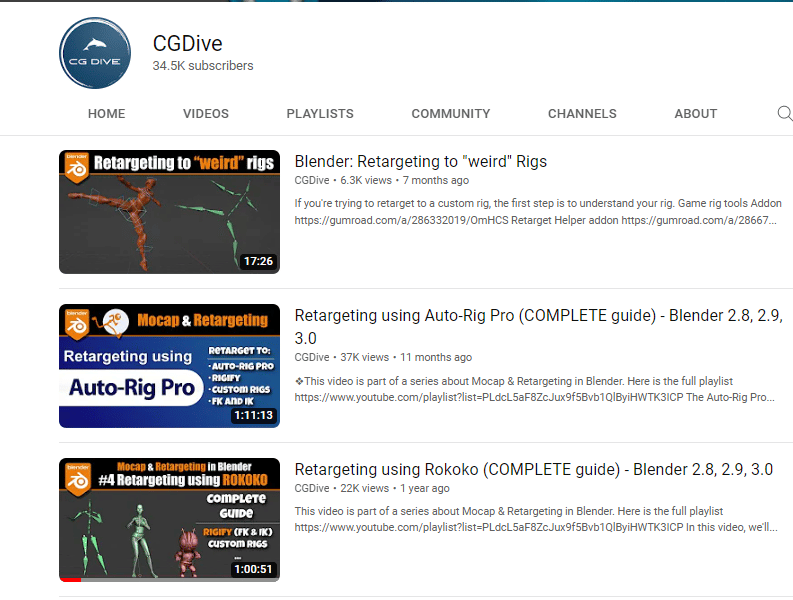Play the Auto-Rig Pro video thumbnail

[x=169, y=366]
